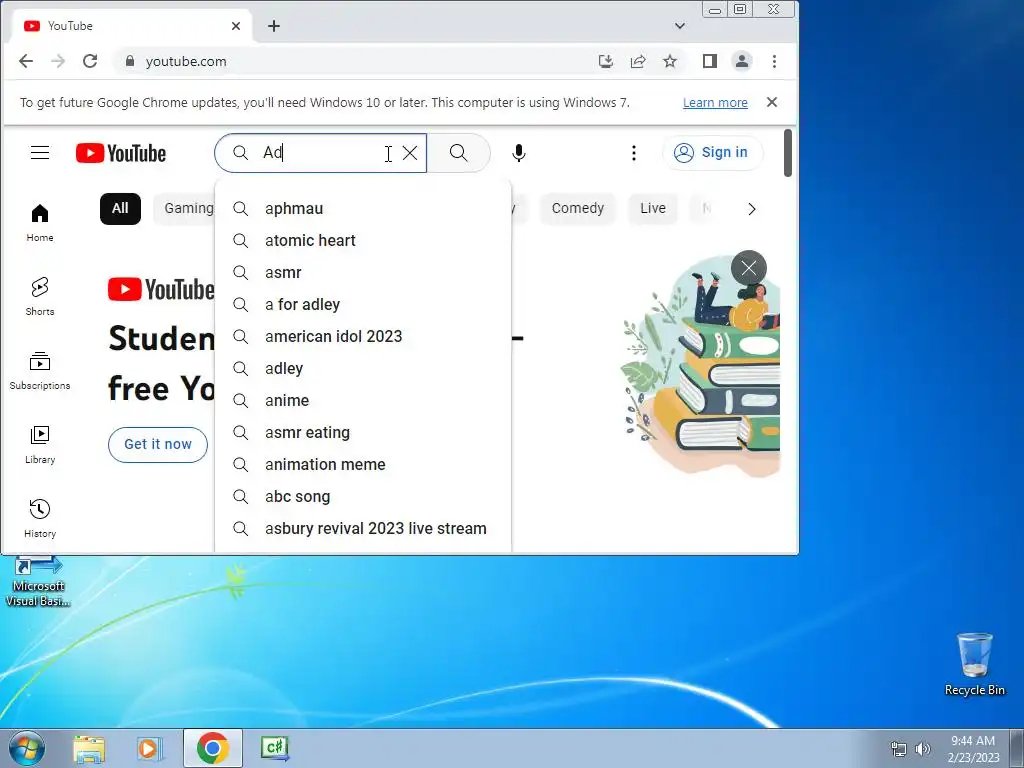Share this page from address bar
The height and width of the screenshot is (768, 1024).
(x=637, y=61)
